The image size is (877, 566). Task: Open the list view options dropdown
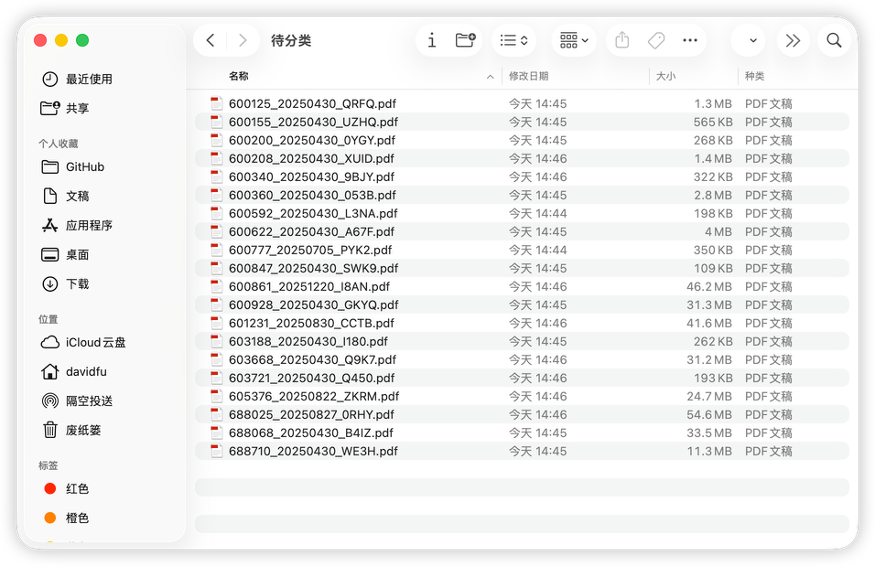[514, 41]
